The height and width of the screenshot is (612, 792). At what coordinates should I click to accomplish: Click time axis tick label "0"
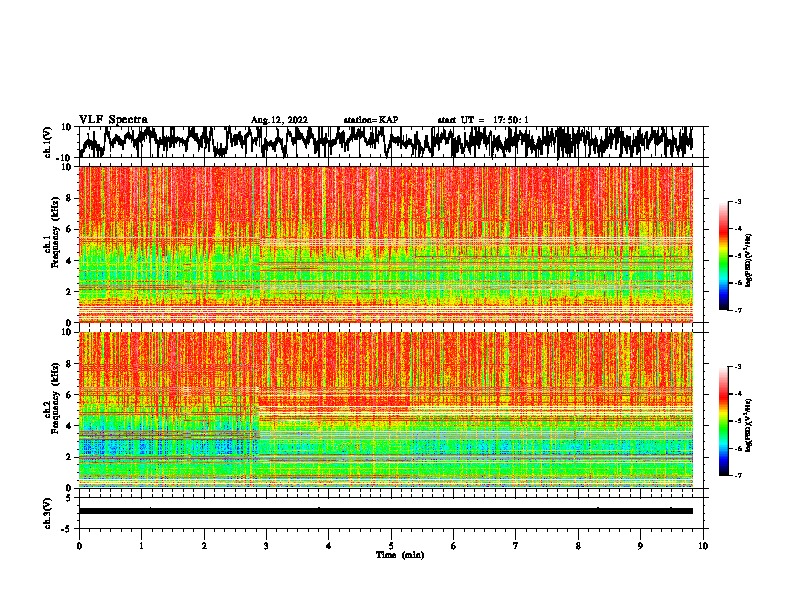click(x=79, y=546)
